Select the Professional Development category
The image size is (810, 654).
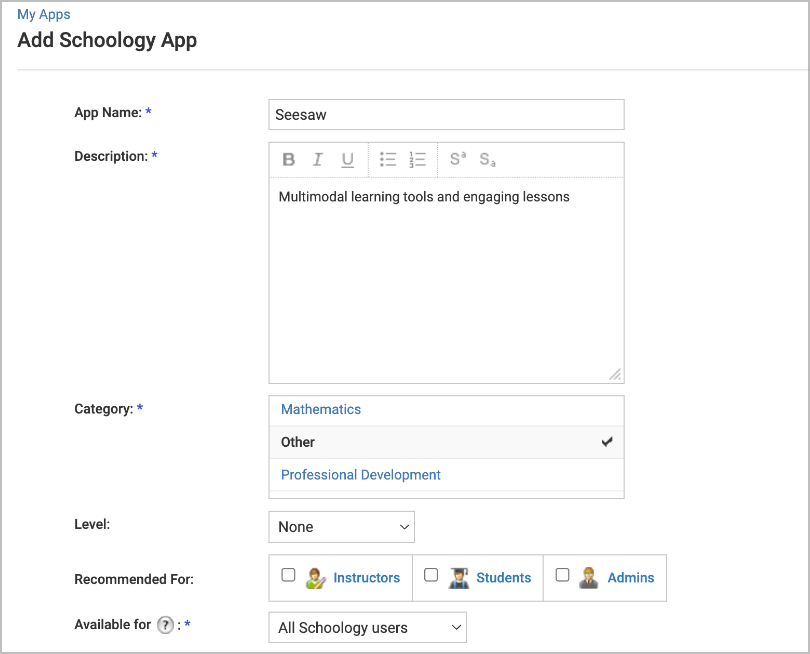[360, 475]
